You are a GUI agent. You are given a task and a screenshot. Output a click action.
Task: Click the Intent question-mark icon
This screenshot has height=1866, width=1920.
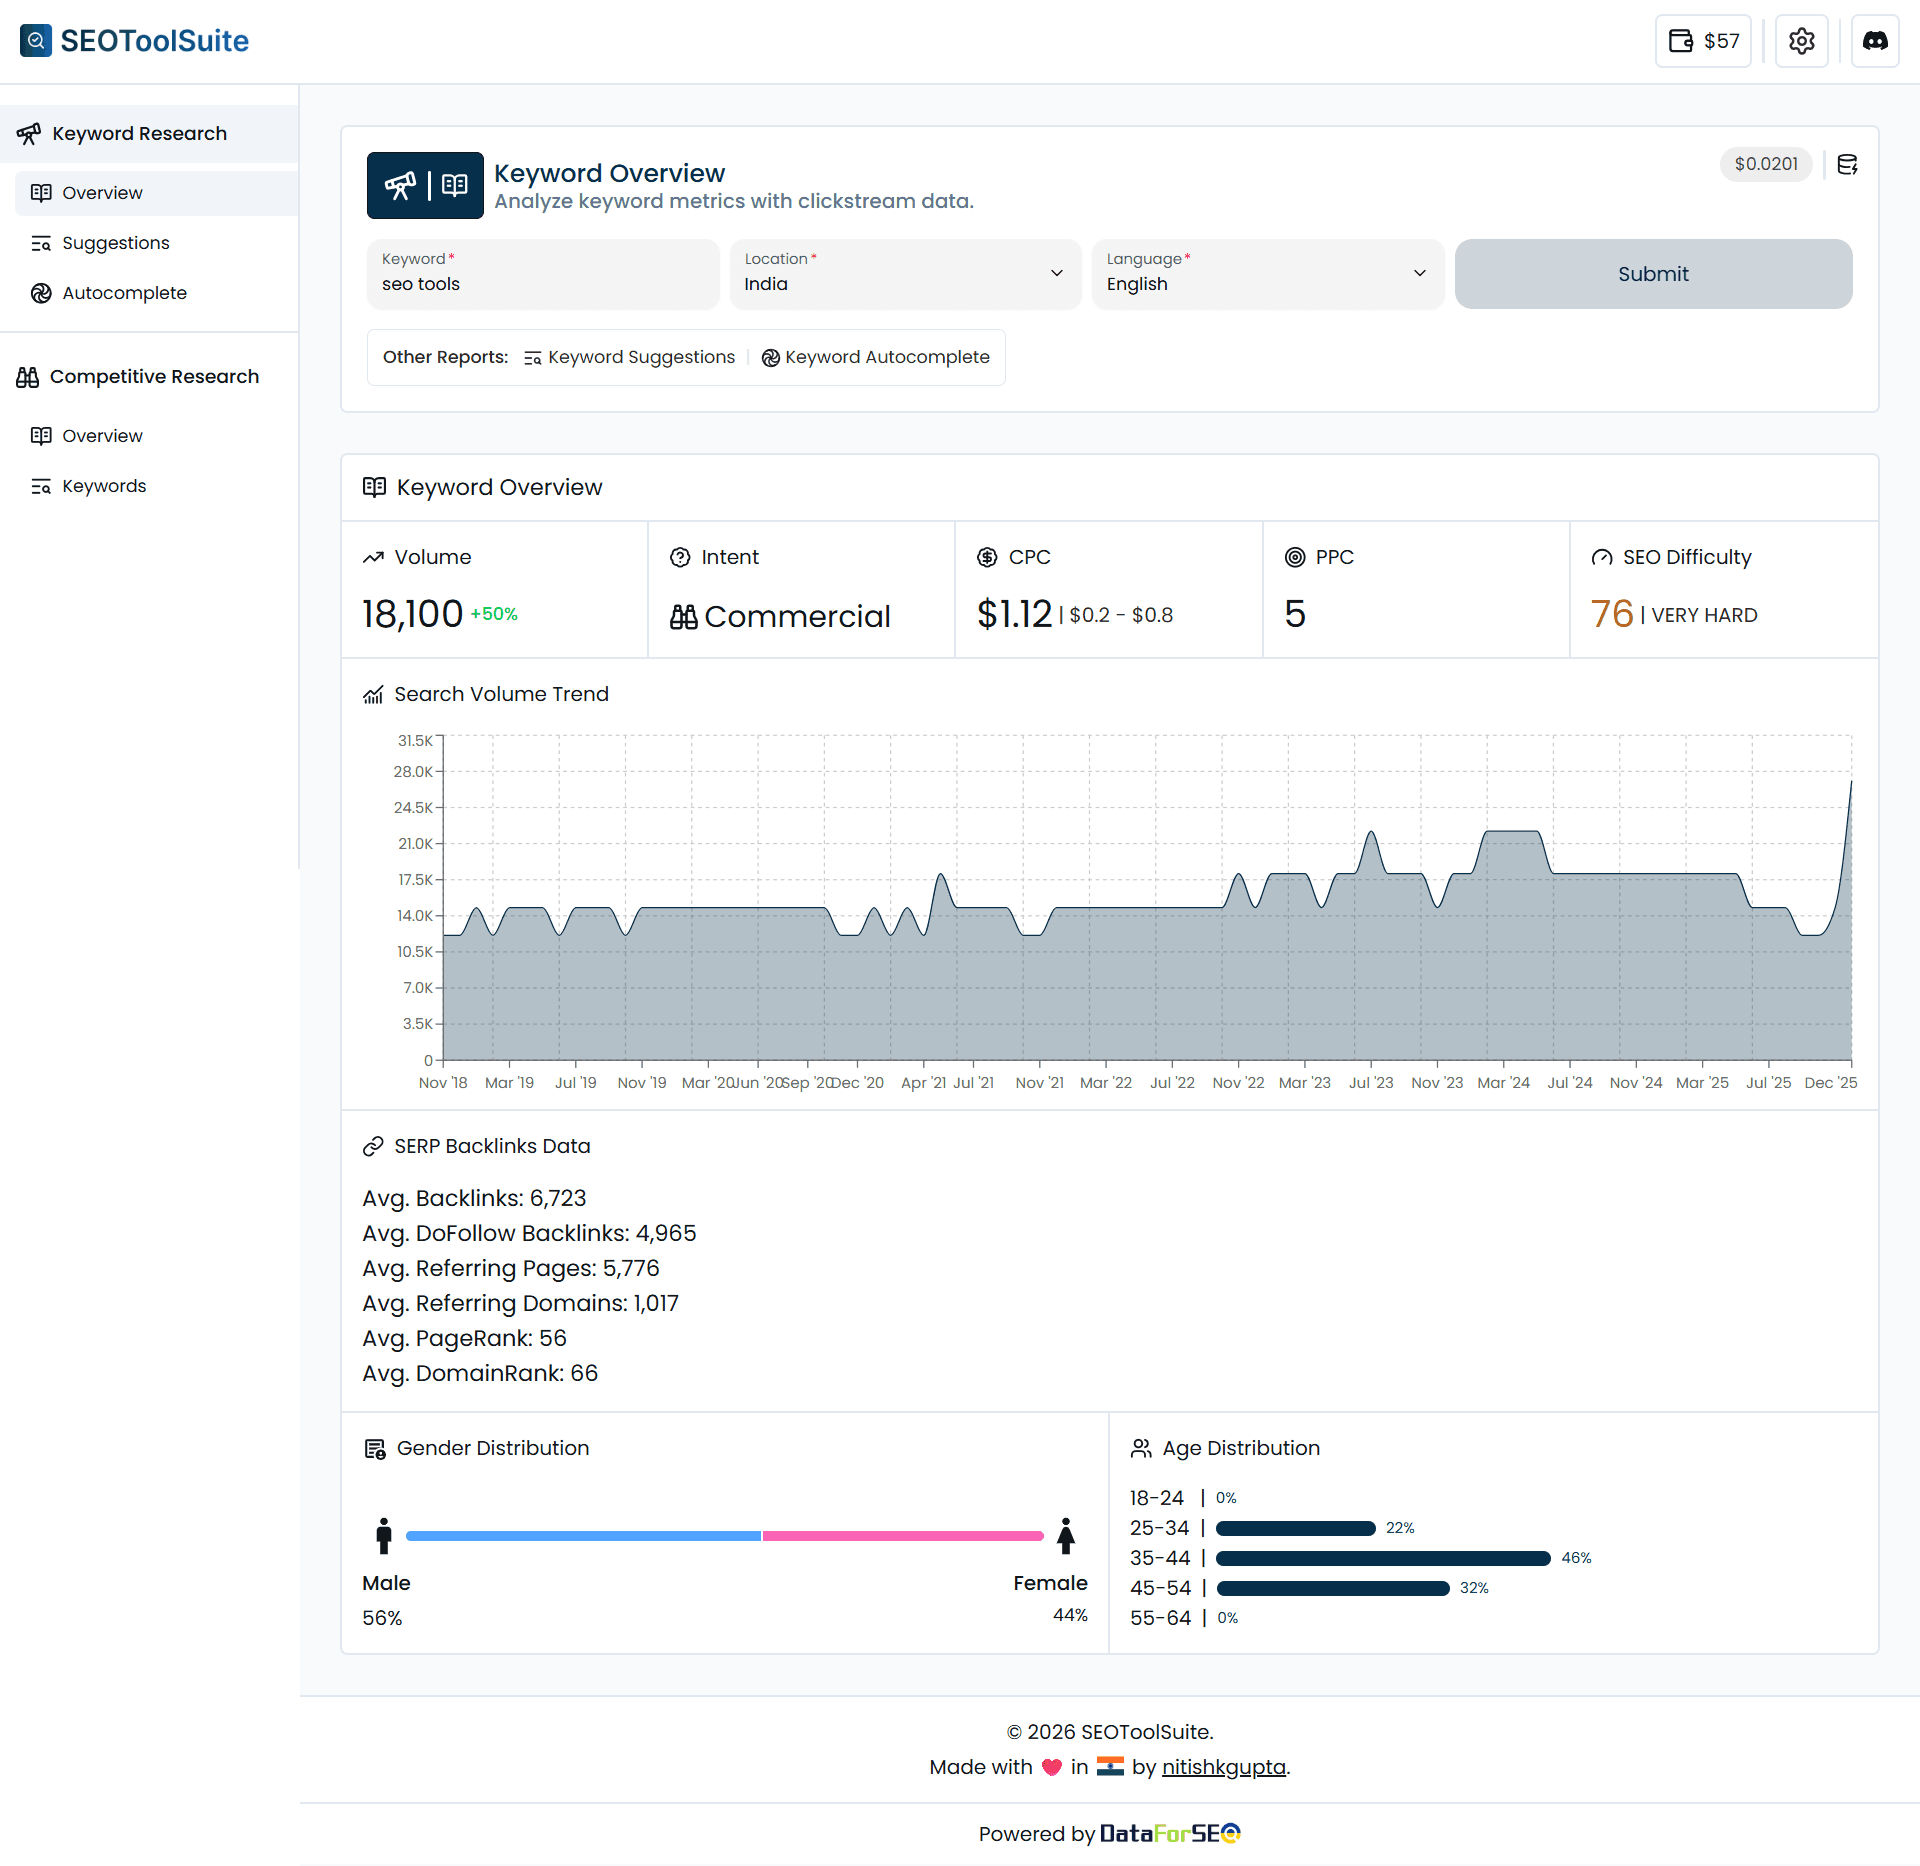point(680,558)
